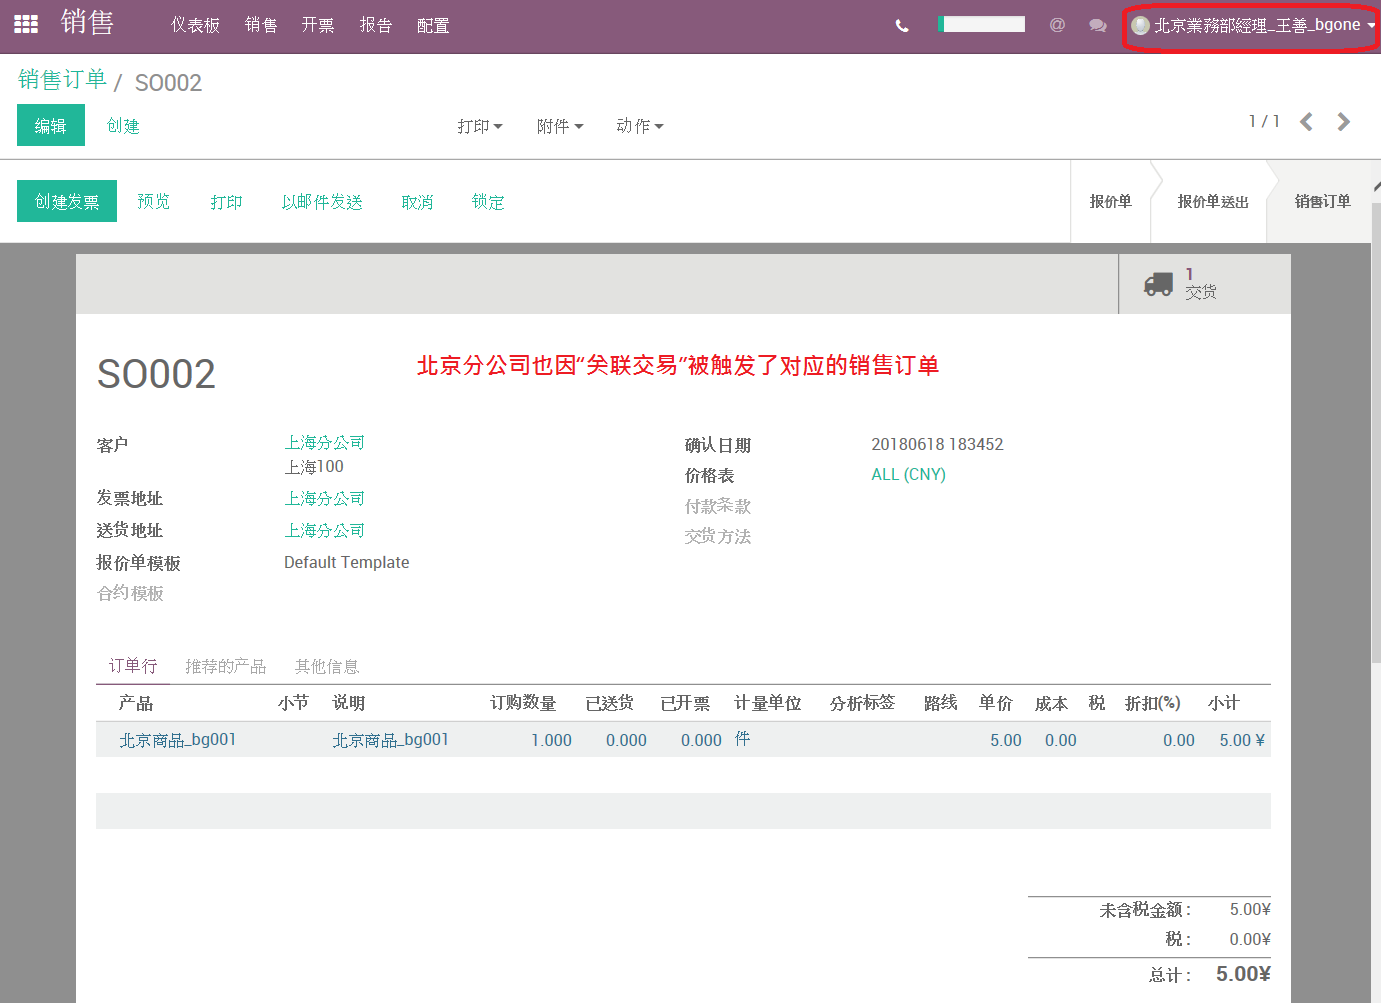Click the 编辑 button
Viewport: 1381px width, 1003px height.
51,125
